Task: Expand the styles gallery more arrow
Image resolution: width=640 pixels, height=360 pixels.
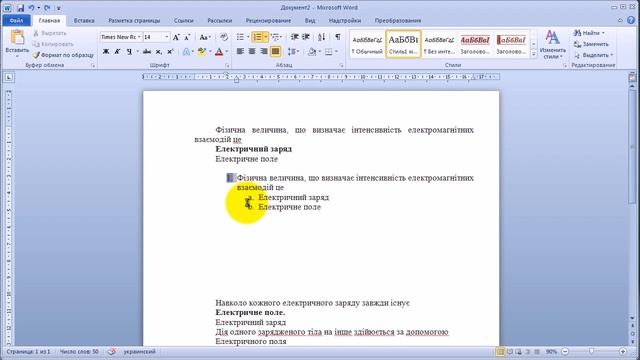Action: click(x=533, y=54)
